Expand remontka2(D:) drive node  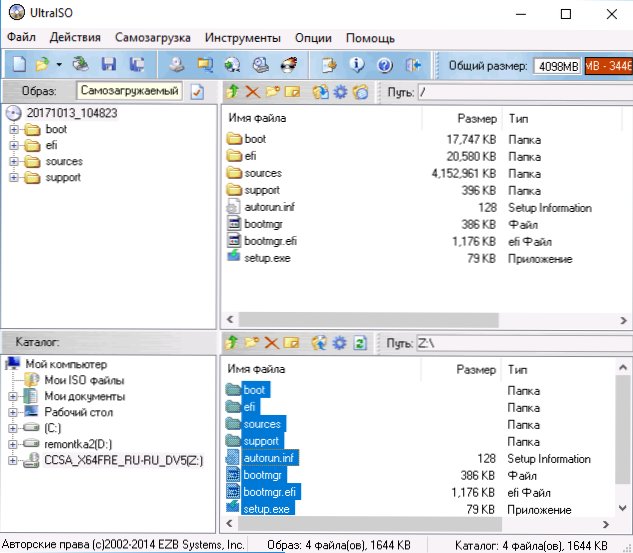13,444
